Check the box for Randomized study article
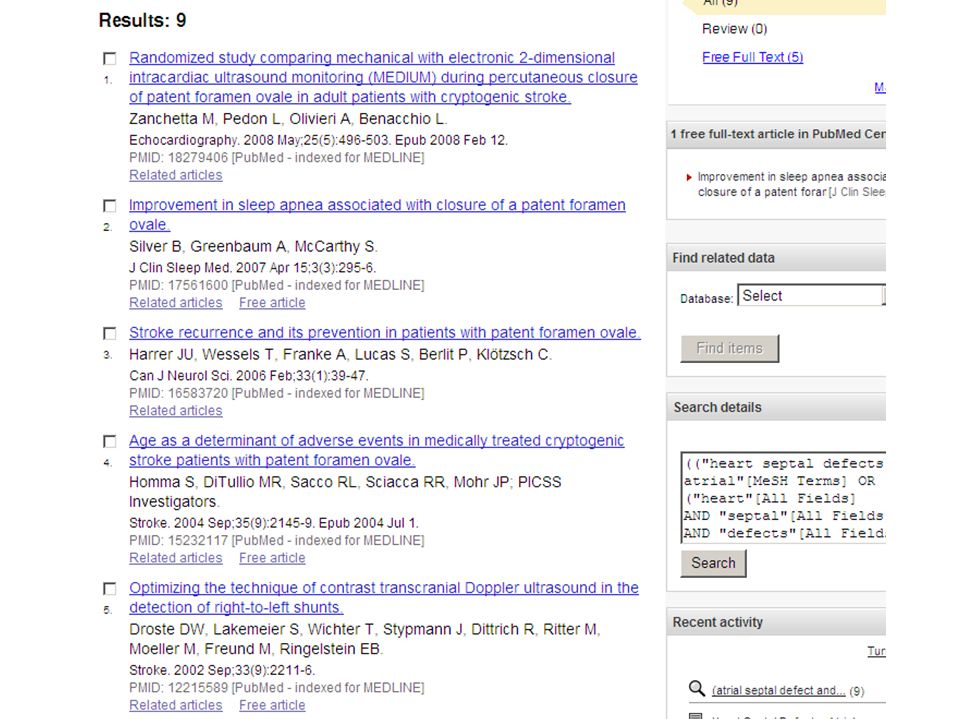 coord(110,59)
